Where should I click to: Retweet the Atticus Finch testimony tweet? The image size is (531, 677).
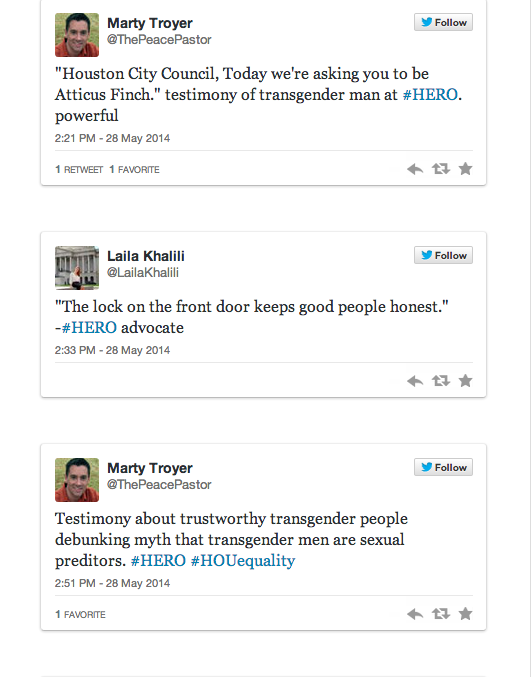pyautogui.click(x=441, y=168)
